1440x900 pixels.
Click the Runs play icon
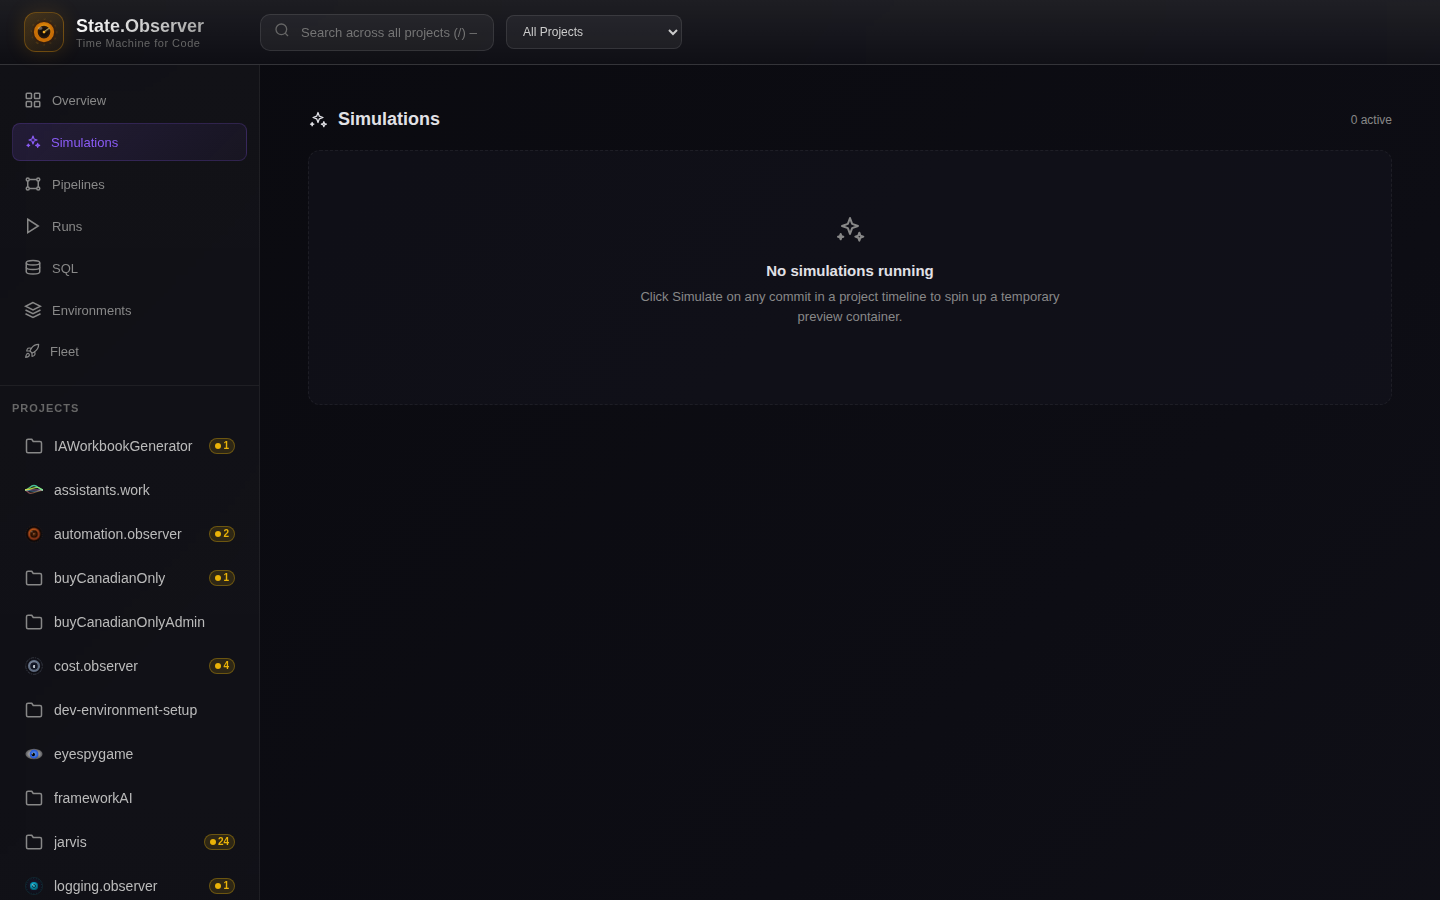[33, 226]
